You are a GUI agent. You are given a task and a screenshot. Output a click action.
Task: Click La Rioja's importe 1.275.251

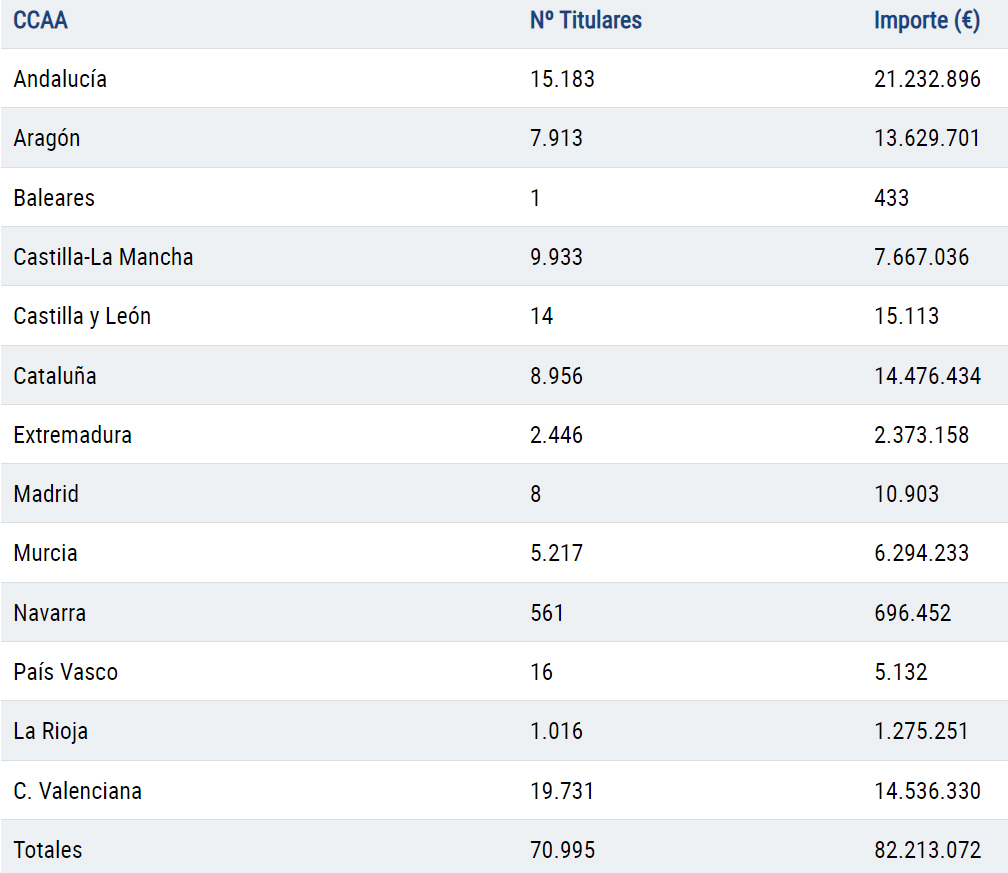point(921,731)
